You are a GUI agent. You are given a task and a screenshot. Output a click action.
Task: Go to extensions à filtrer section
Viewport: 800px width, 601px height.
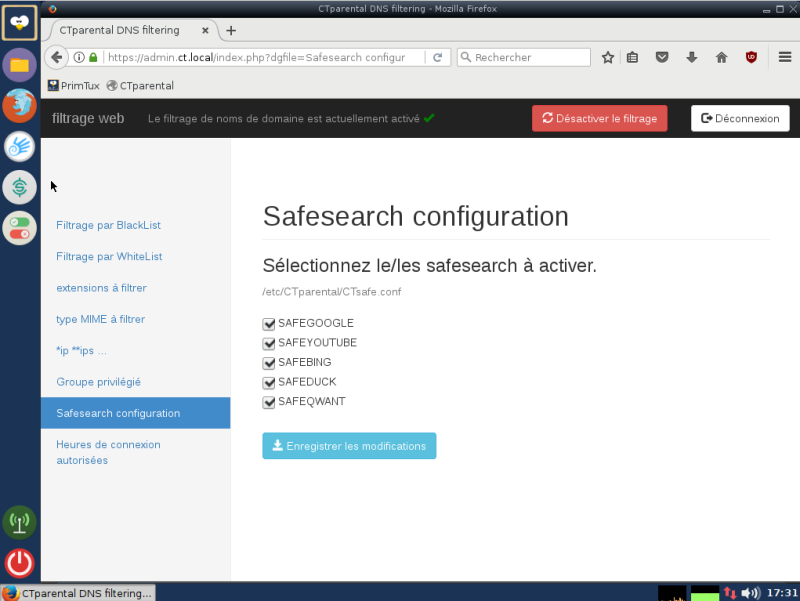tap(101, 288)
